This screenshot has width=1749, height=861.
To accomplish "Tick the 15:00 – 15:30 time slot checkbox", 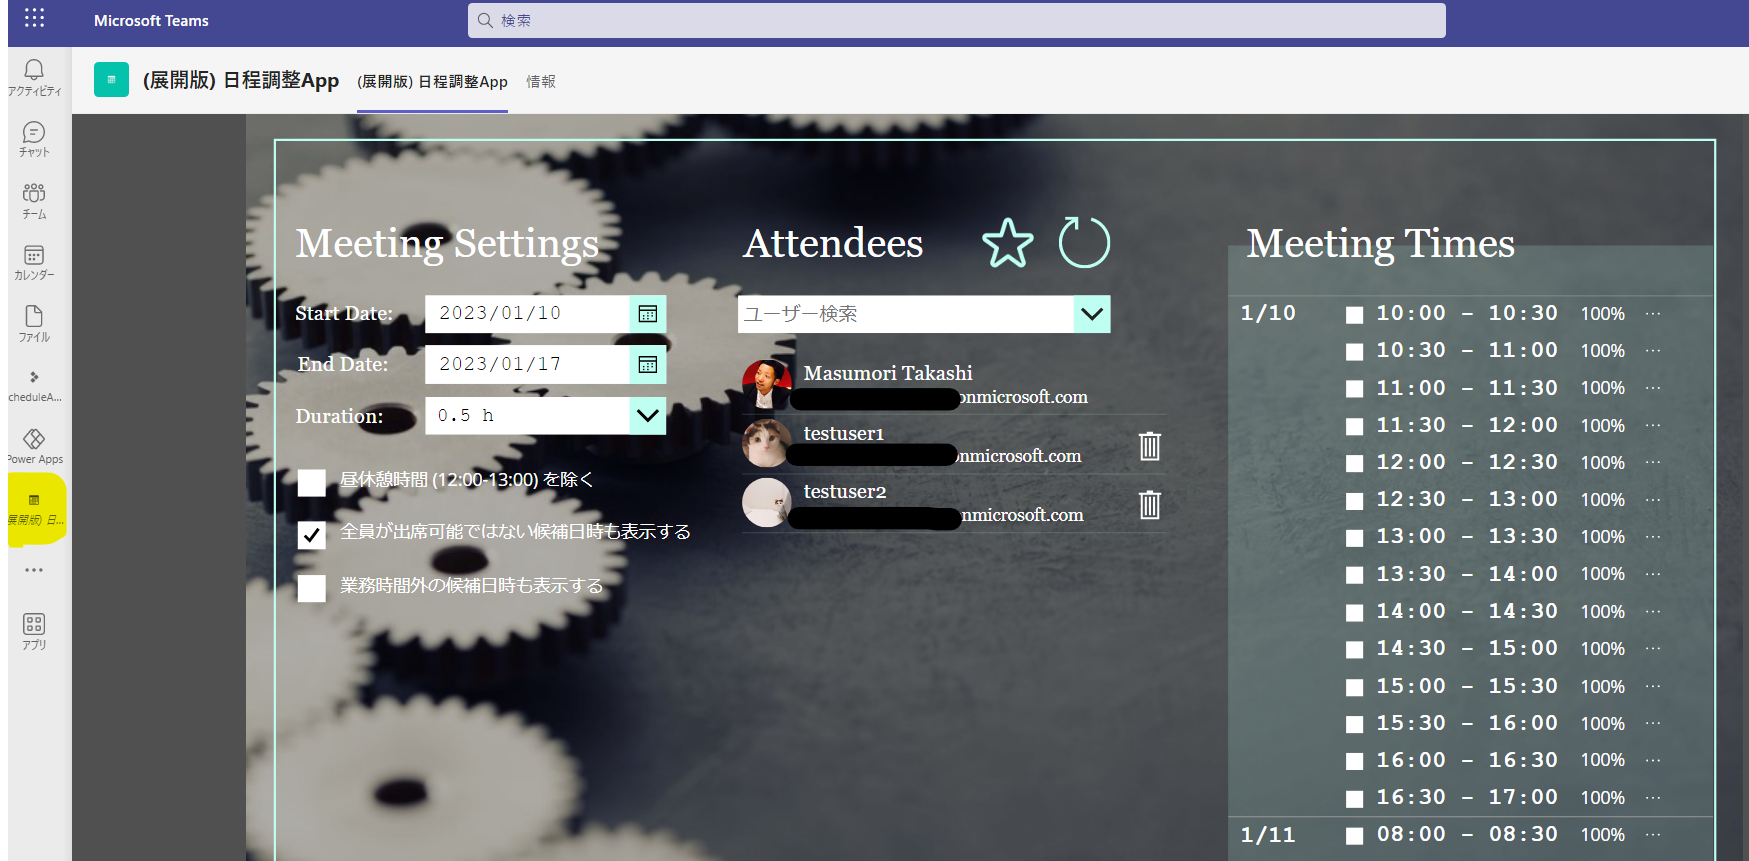I will pos(1355,688).
